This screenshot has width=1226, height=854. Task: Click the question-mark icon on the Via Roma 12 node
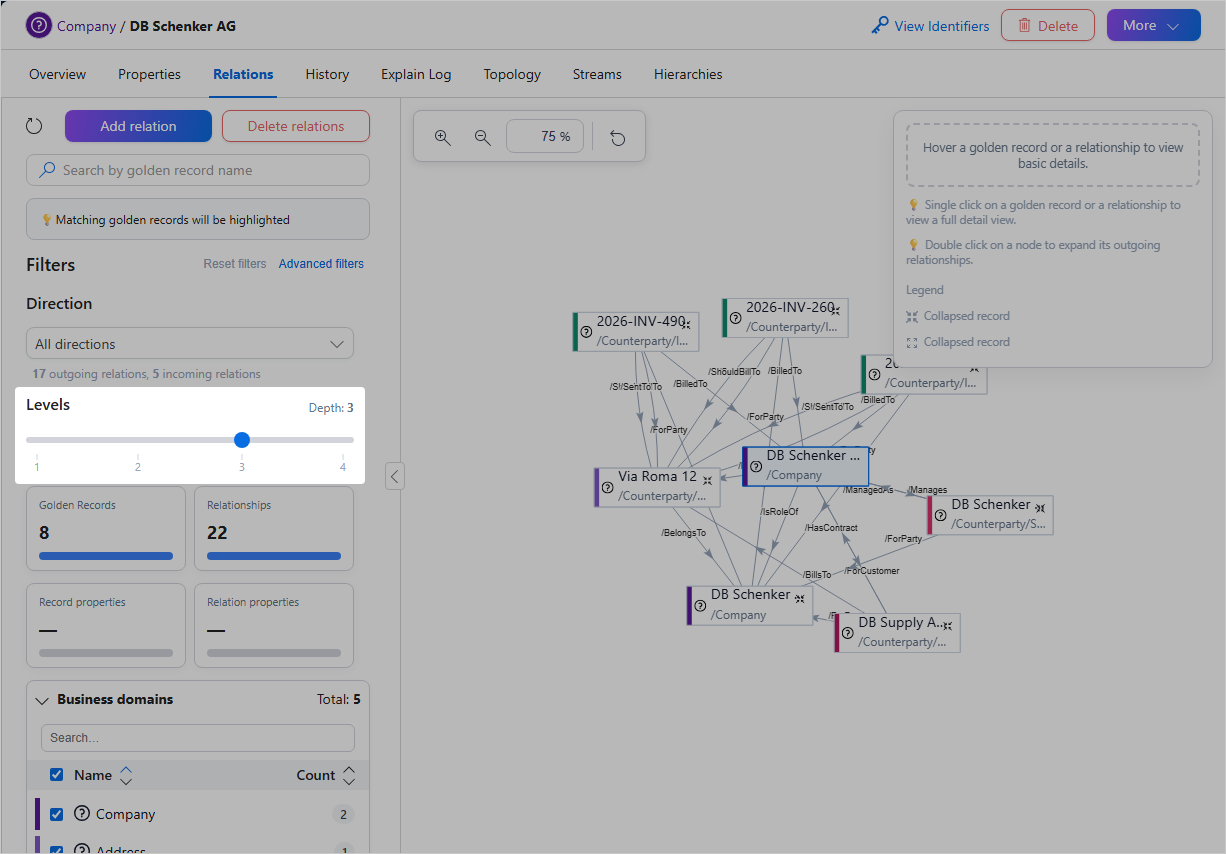coord(607,487)
